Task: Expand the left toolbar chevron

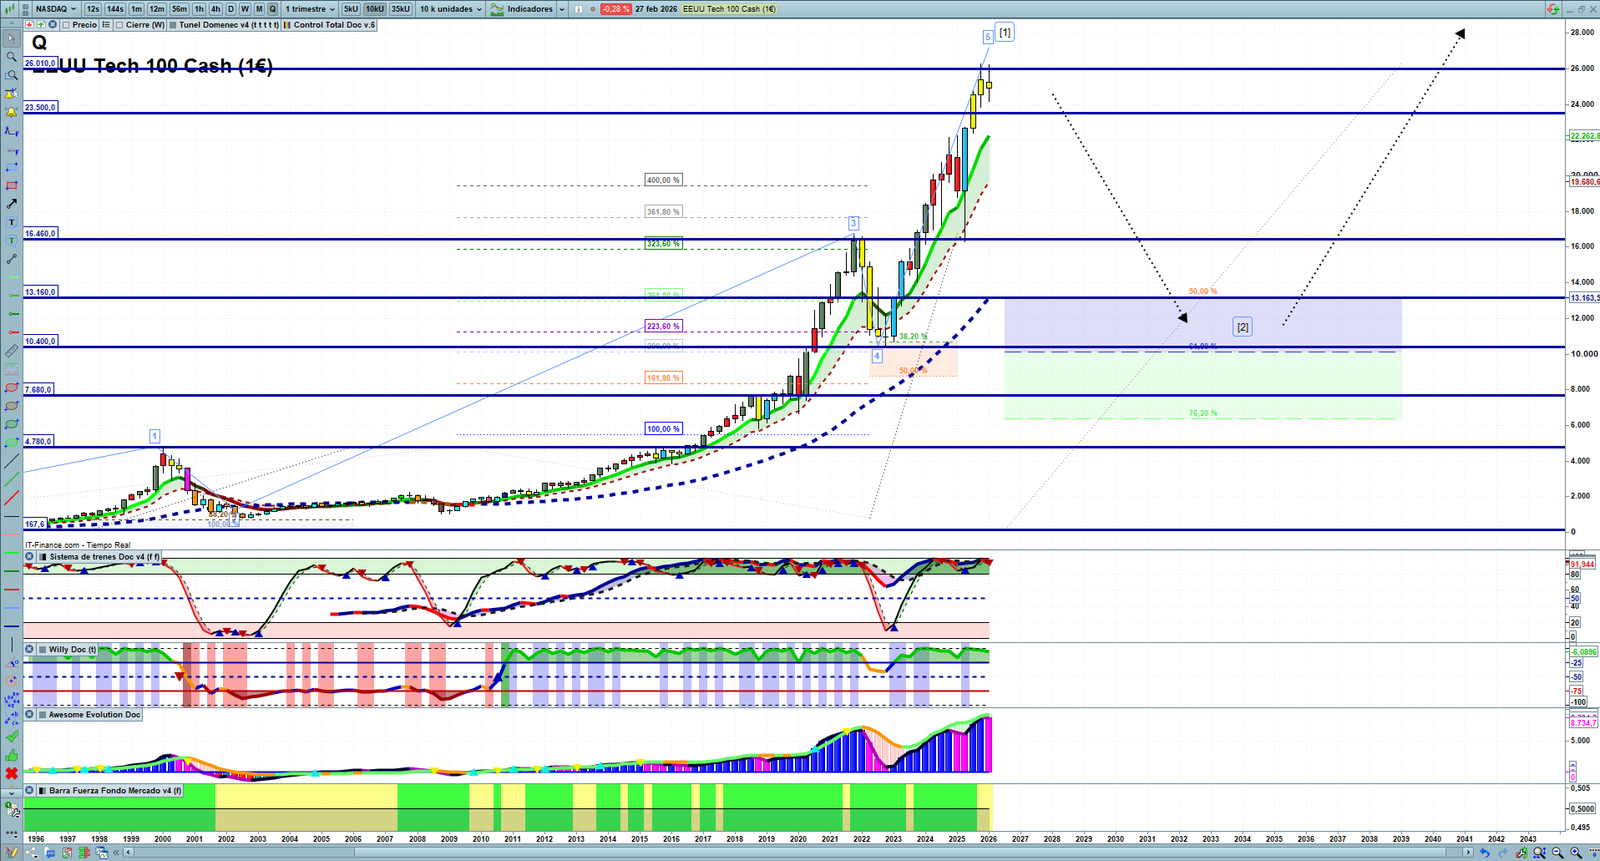Action: [12, 791]
